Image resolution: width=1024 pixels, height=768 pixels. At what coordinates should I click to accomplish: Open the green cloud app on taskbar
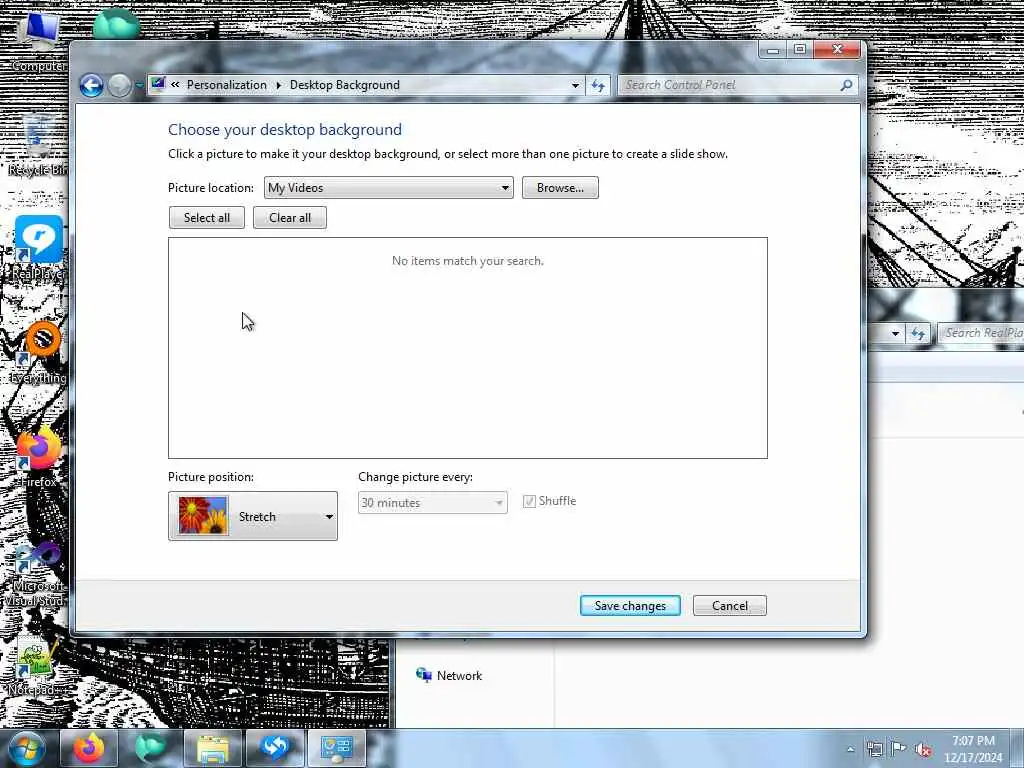click(150, 748)
